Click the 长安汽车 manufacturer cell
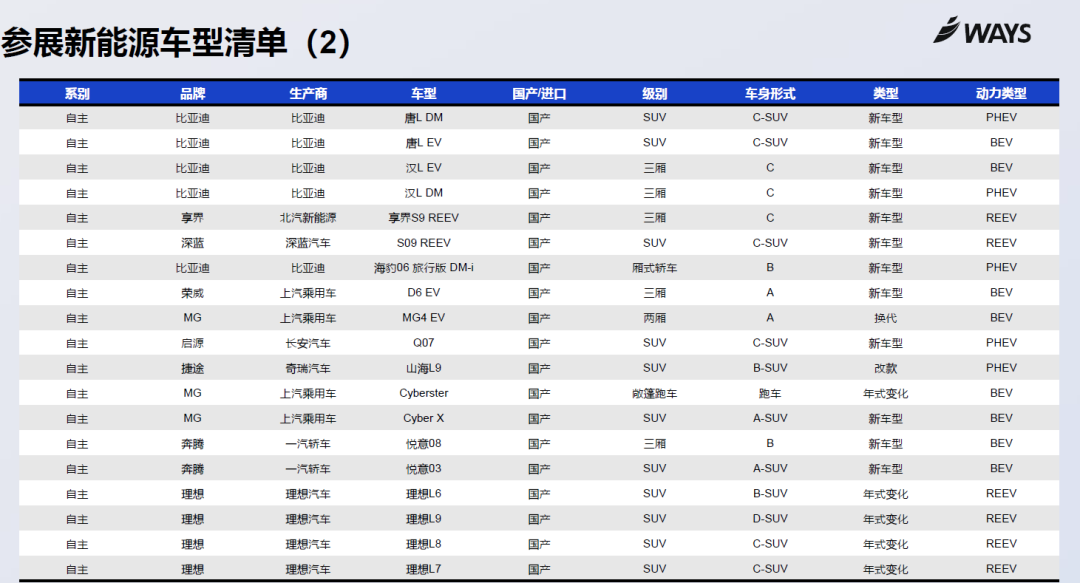 (x=308, y=343)
